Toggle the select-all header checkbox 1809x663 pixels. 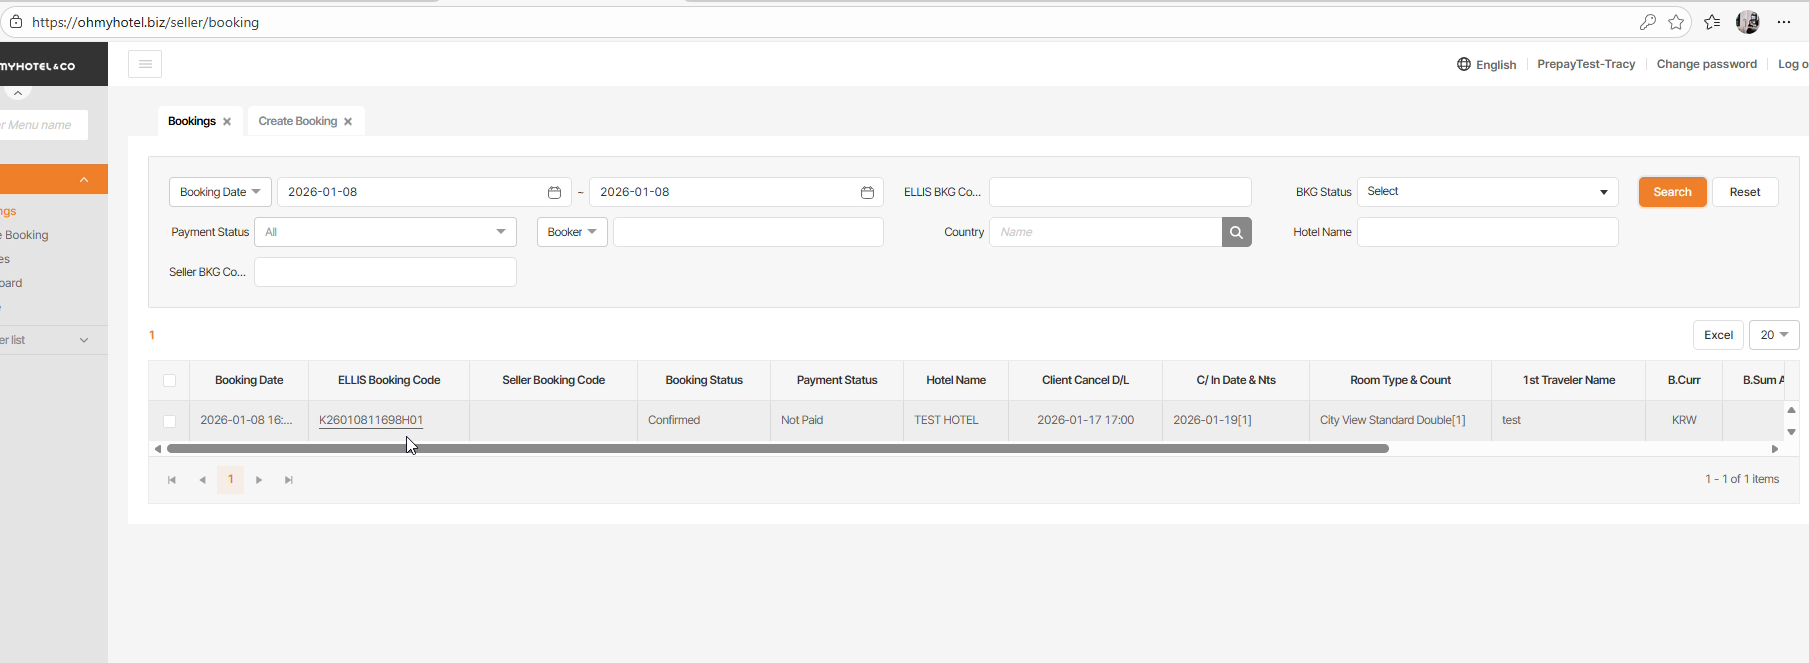click(169, 380)
